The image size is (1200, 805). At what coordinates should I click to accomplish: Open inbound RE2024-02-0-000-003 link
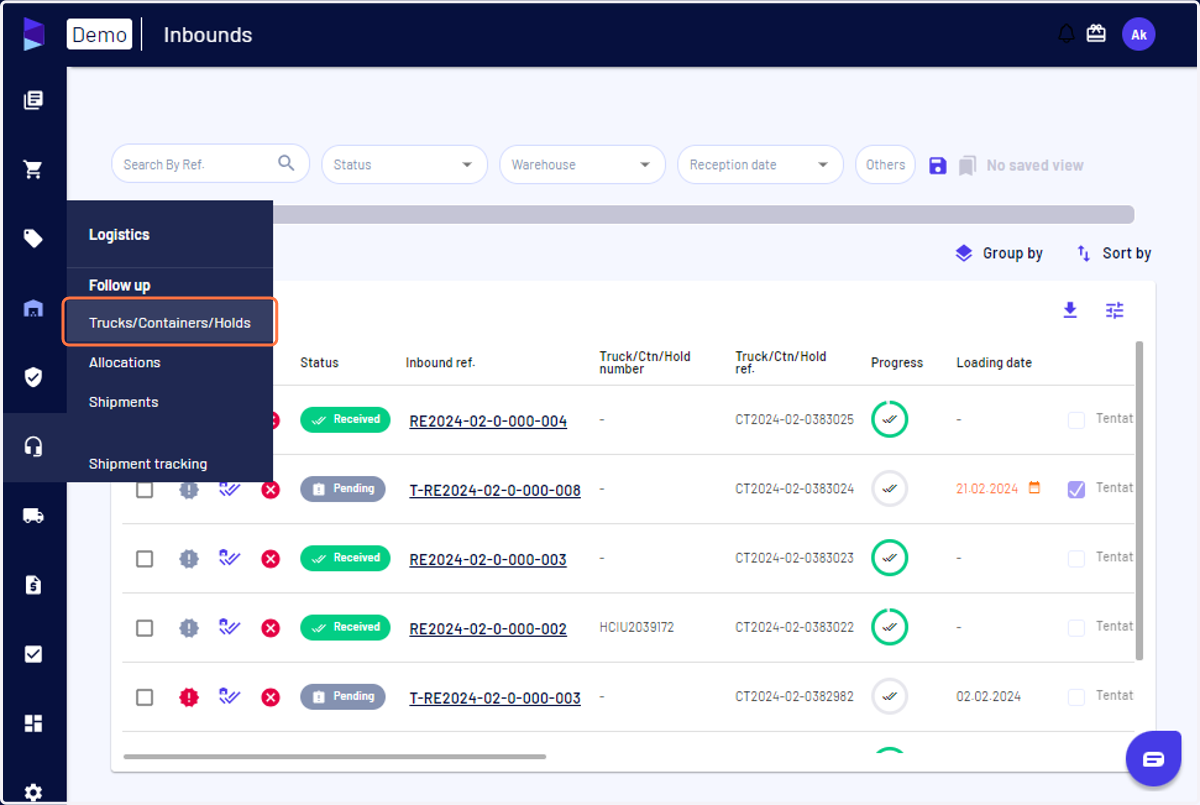[x=488, y=559]
